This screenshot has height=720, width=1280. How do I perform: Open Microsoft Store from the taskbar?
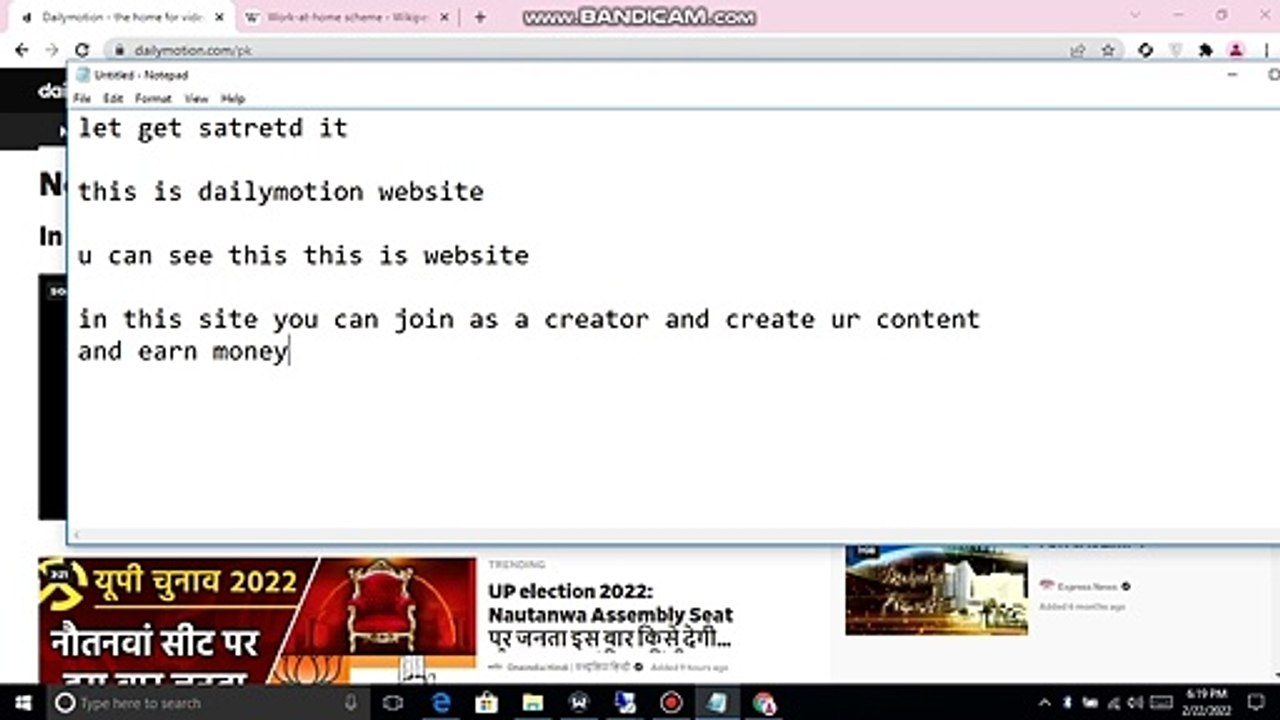point(487,703)
